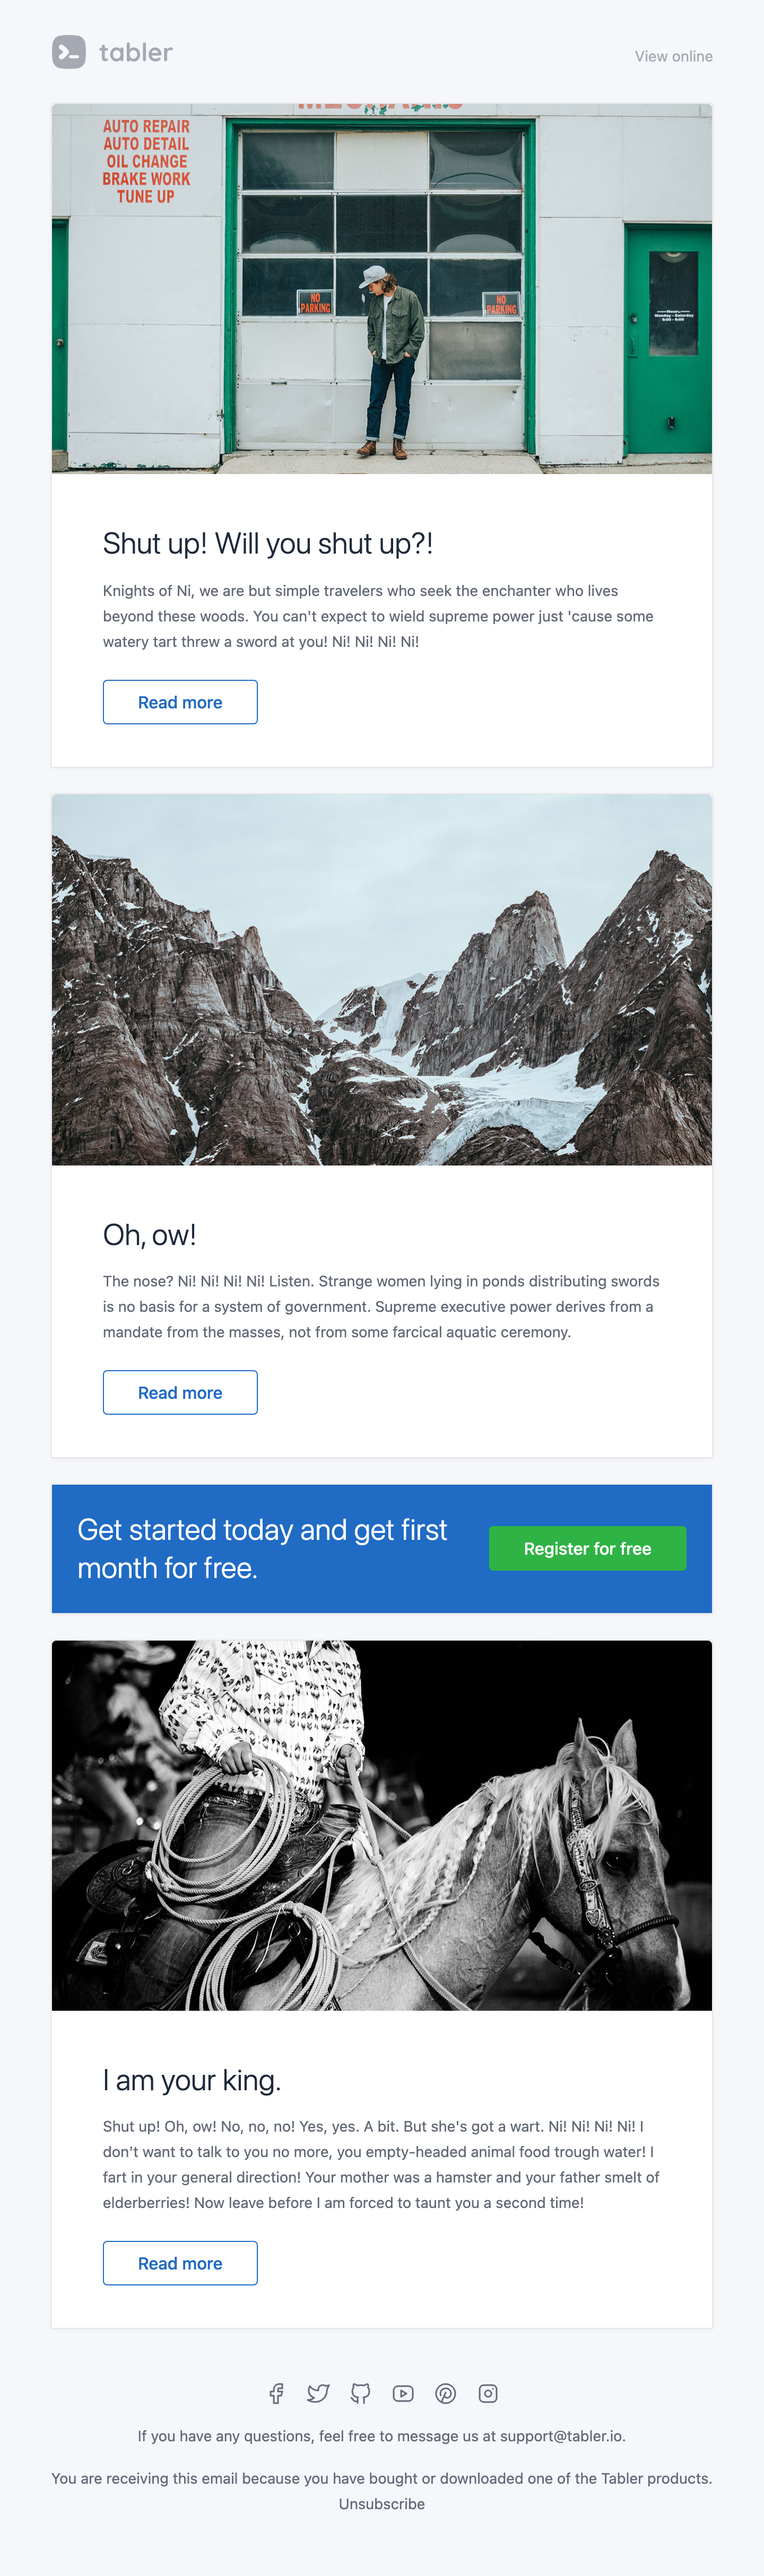Image resolution: width=764 pixels, height=2576 pixels.
Task: Open the Facebook social icon
Action: pyautogui.click(x=276, y=2393)
